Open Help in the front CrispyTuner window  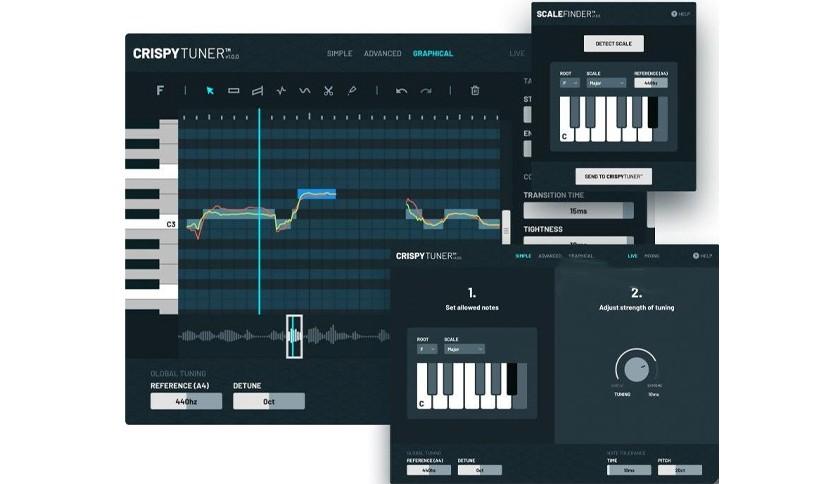[702, 256]
